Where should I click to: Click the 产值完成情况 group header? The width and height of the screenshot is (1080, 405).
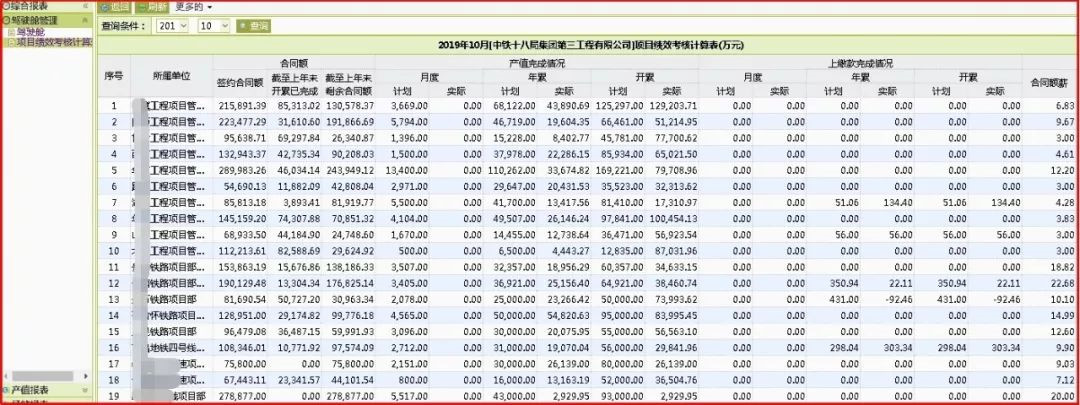[537, 63]
